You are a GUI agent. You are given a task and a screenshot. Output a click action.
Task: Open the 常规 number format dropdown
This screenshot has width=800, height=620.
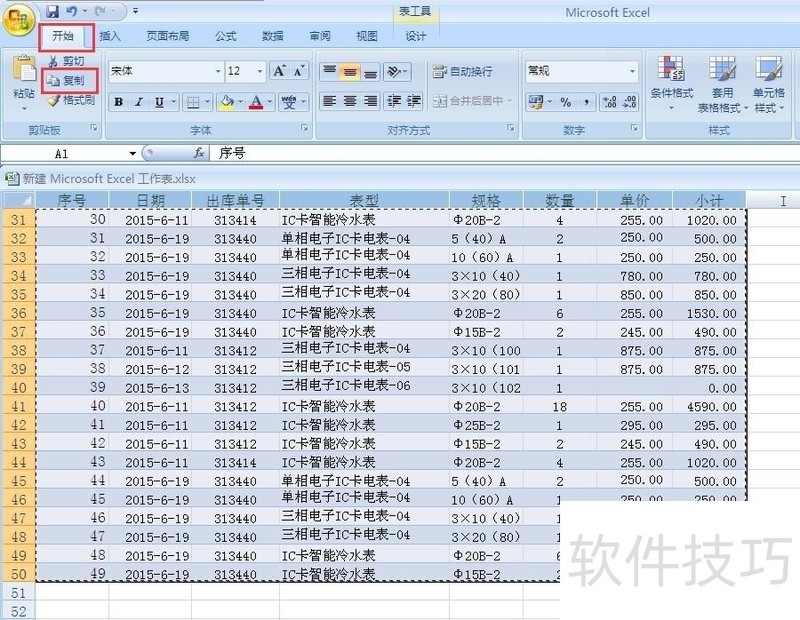click(x=632, y=71)
